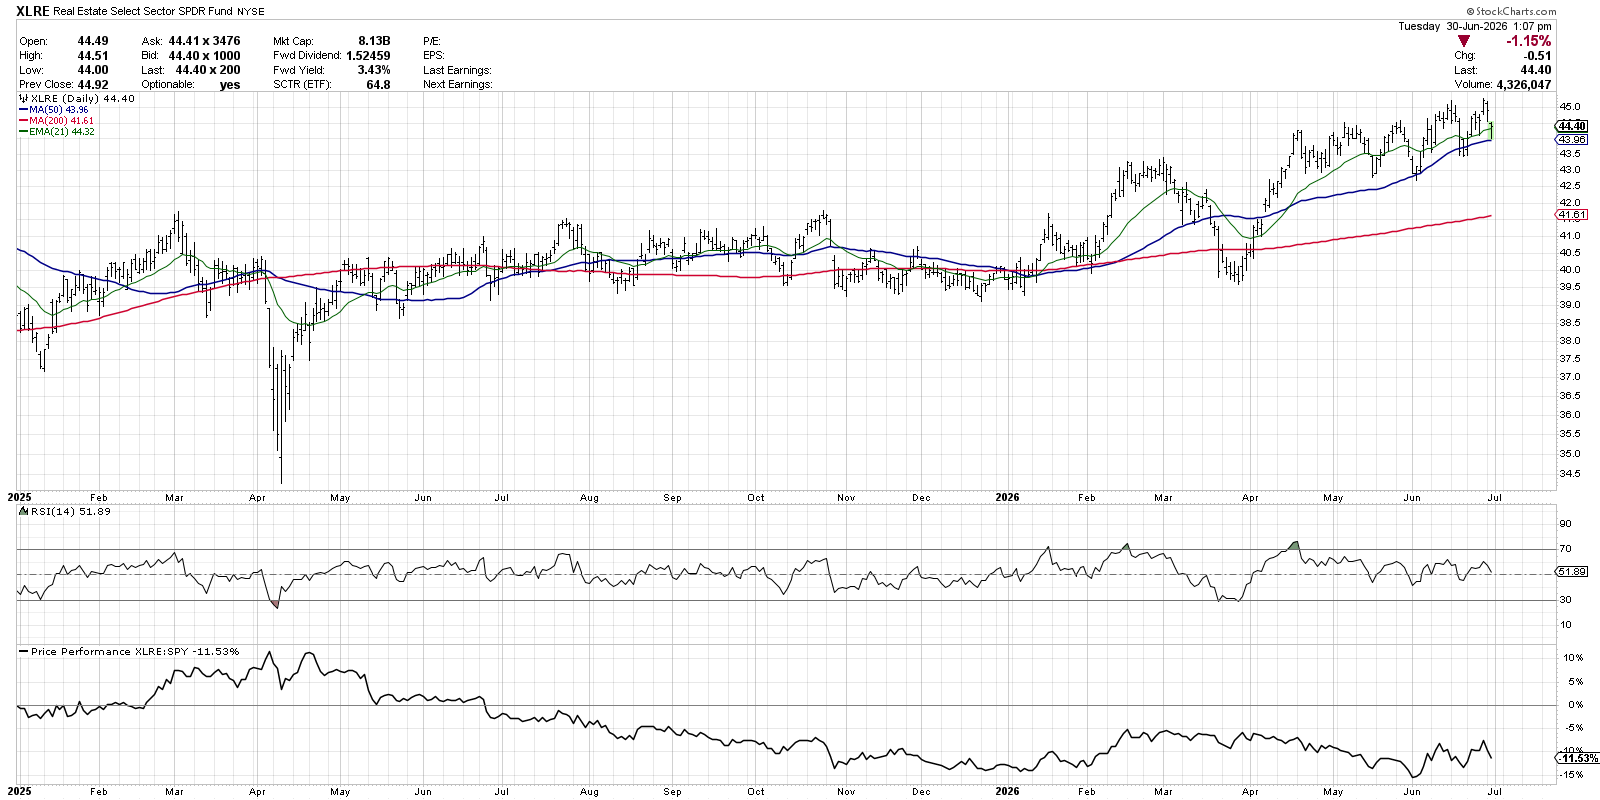The width and height of the screenshot is (1600, 800).
Task: Click the black 44.40 price tag on the axis
Action: (x=1572, y=126)
